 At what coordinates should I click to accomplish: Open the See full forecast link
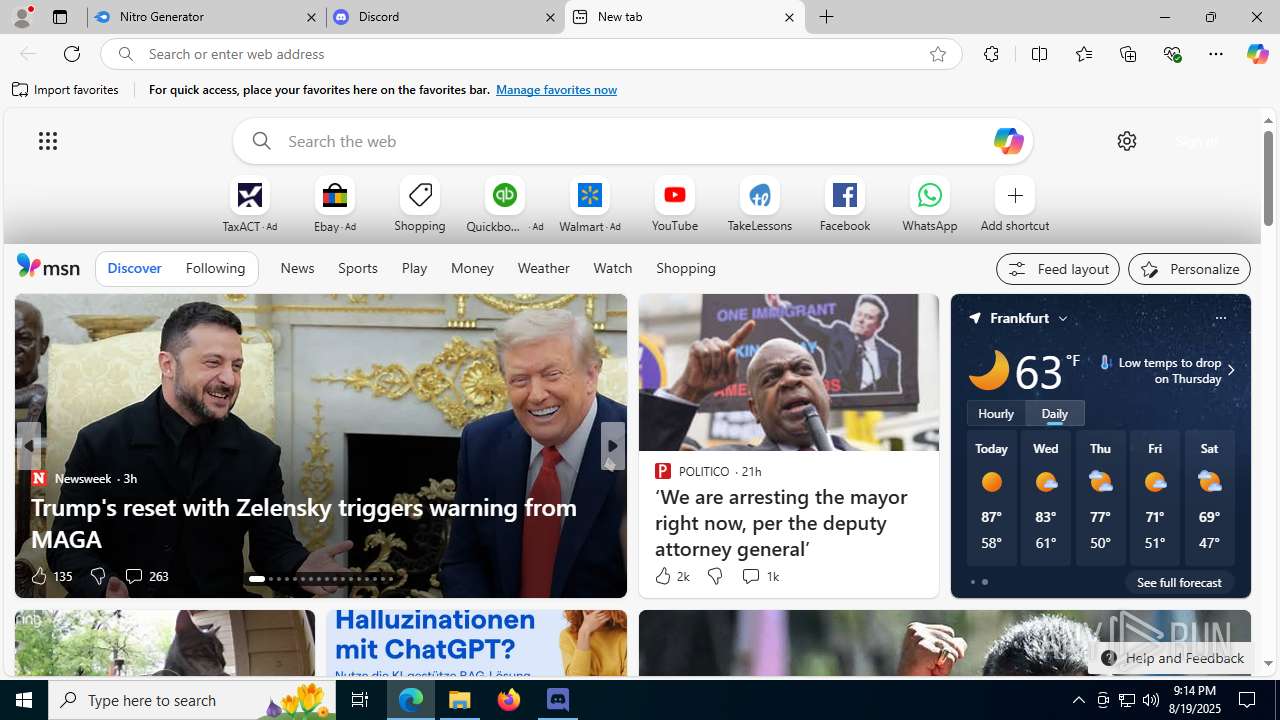click(x=1179, y=582)
